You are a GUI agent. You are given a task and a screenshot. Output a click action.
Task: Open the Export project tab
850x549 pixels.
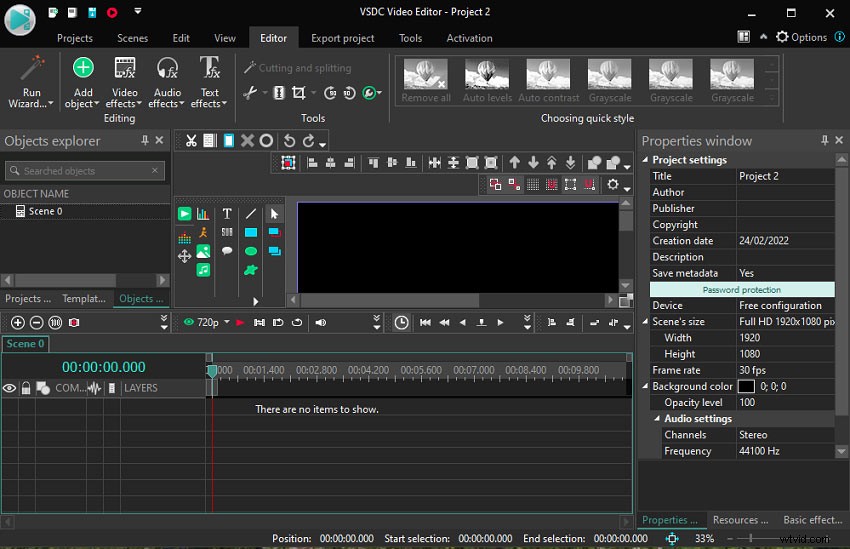(x=342, y=38)
